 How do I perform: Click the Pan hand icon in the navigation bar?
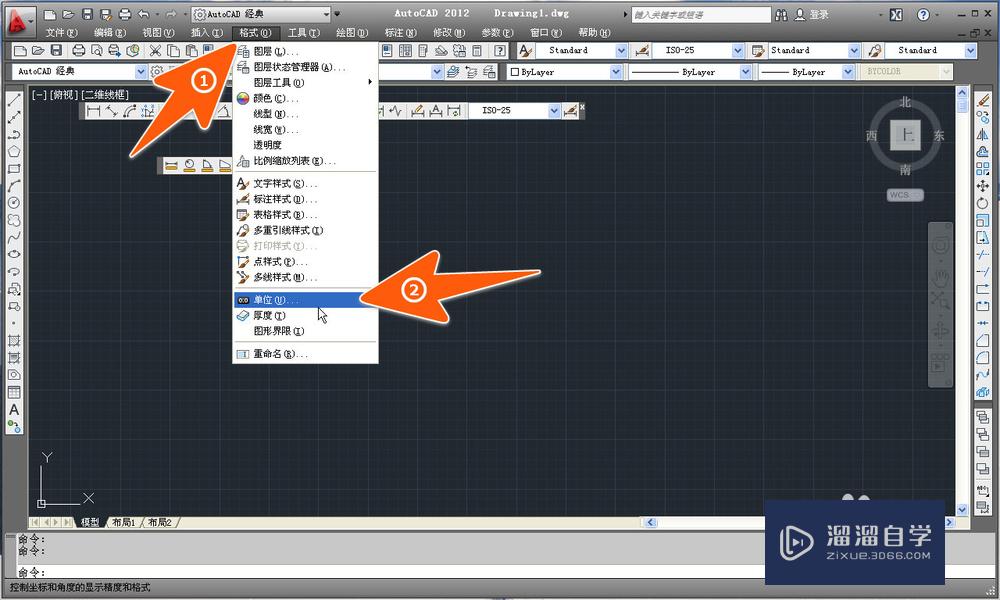coord(940,277)
